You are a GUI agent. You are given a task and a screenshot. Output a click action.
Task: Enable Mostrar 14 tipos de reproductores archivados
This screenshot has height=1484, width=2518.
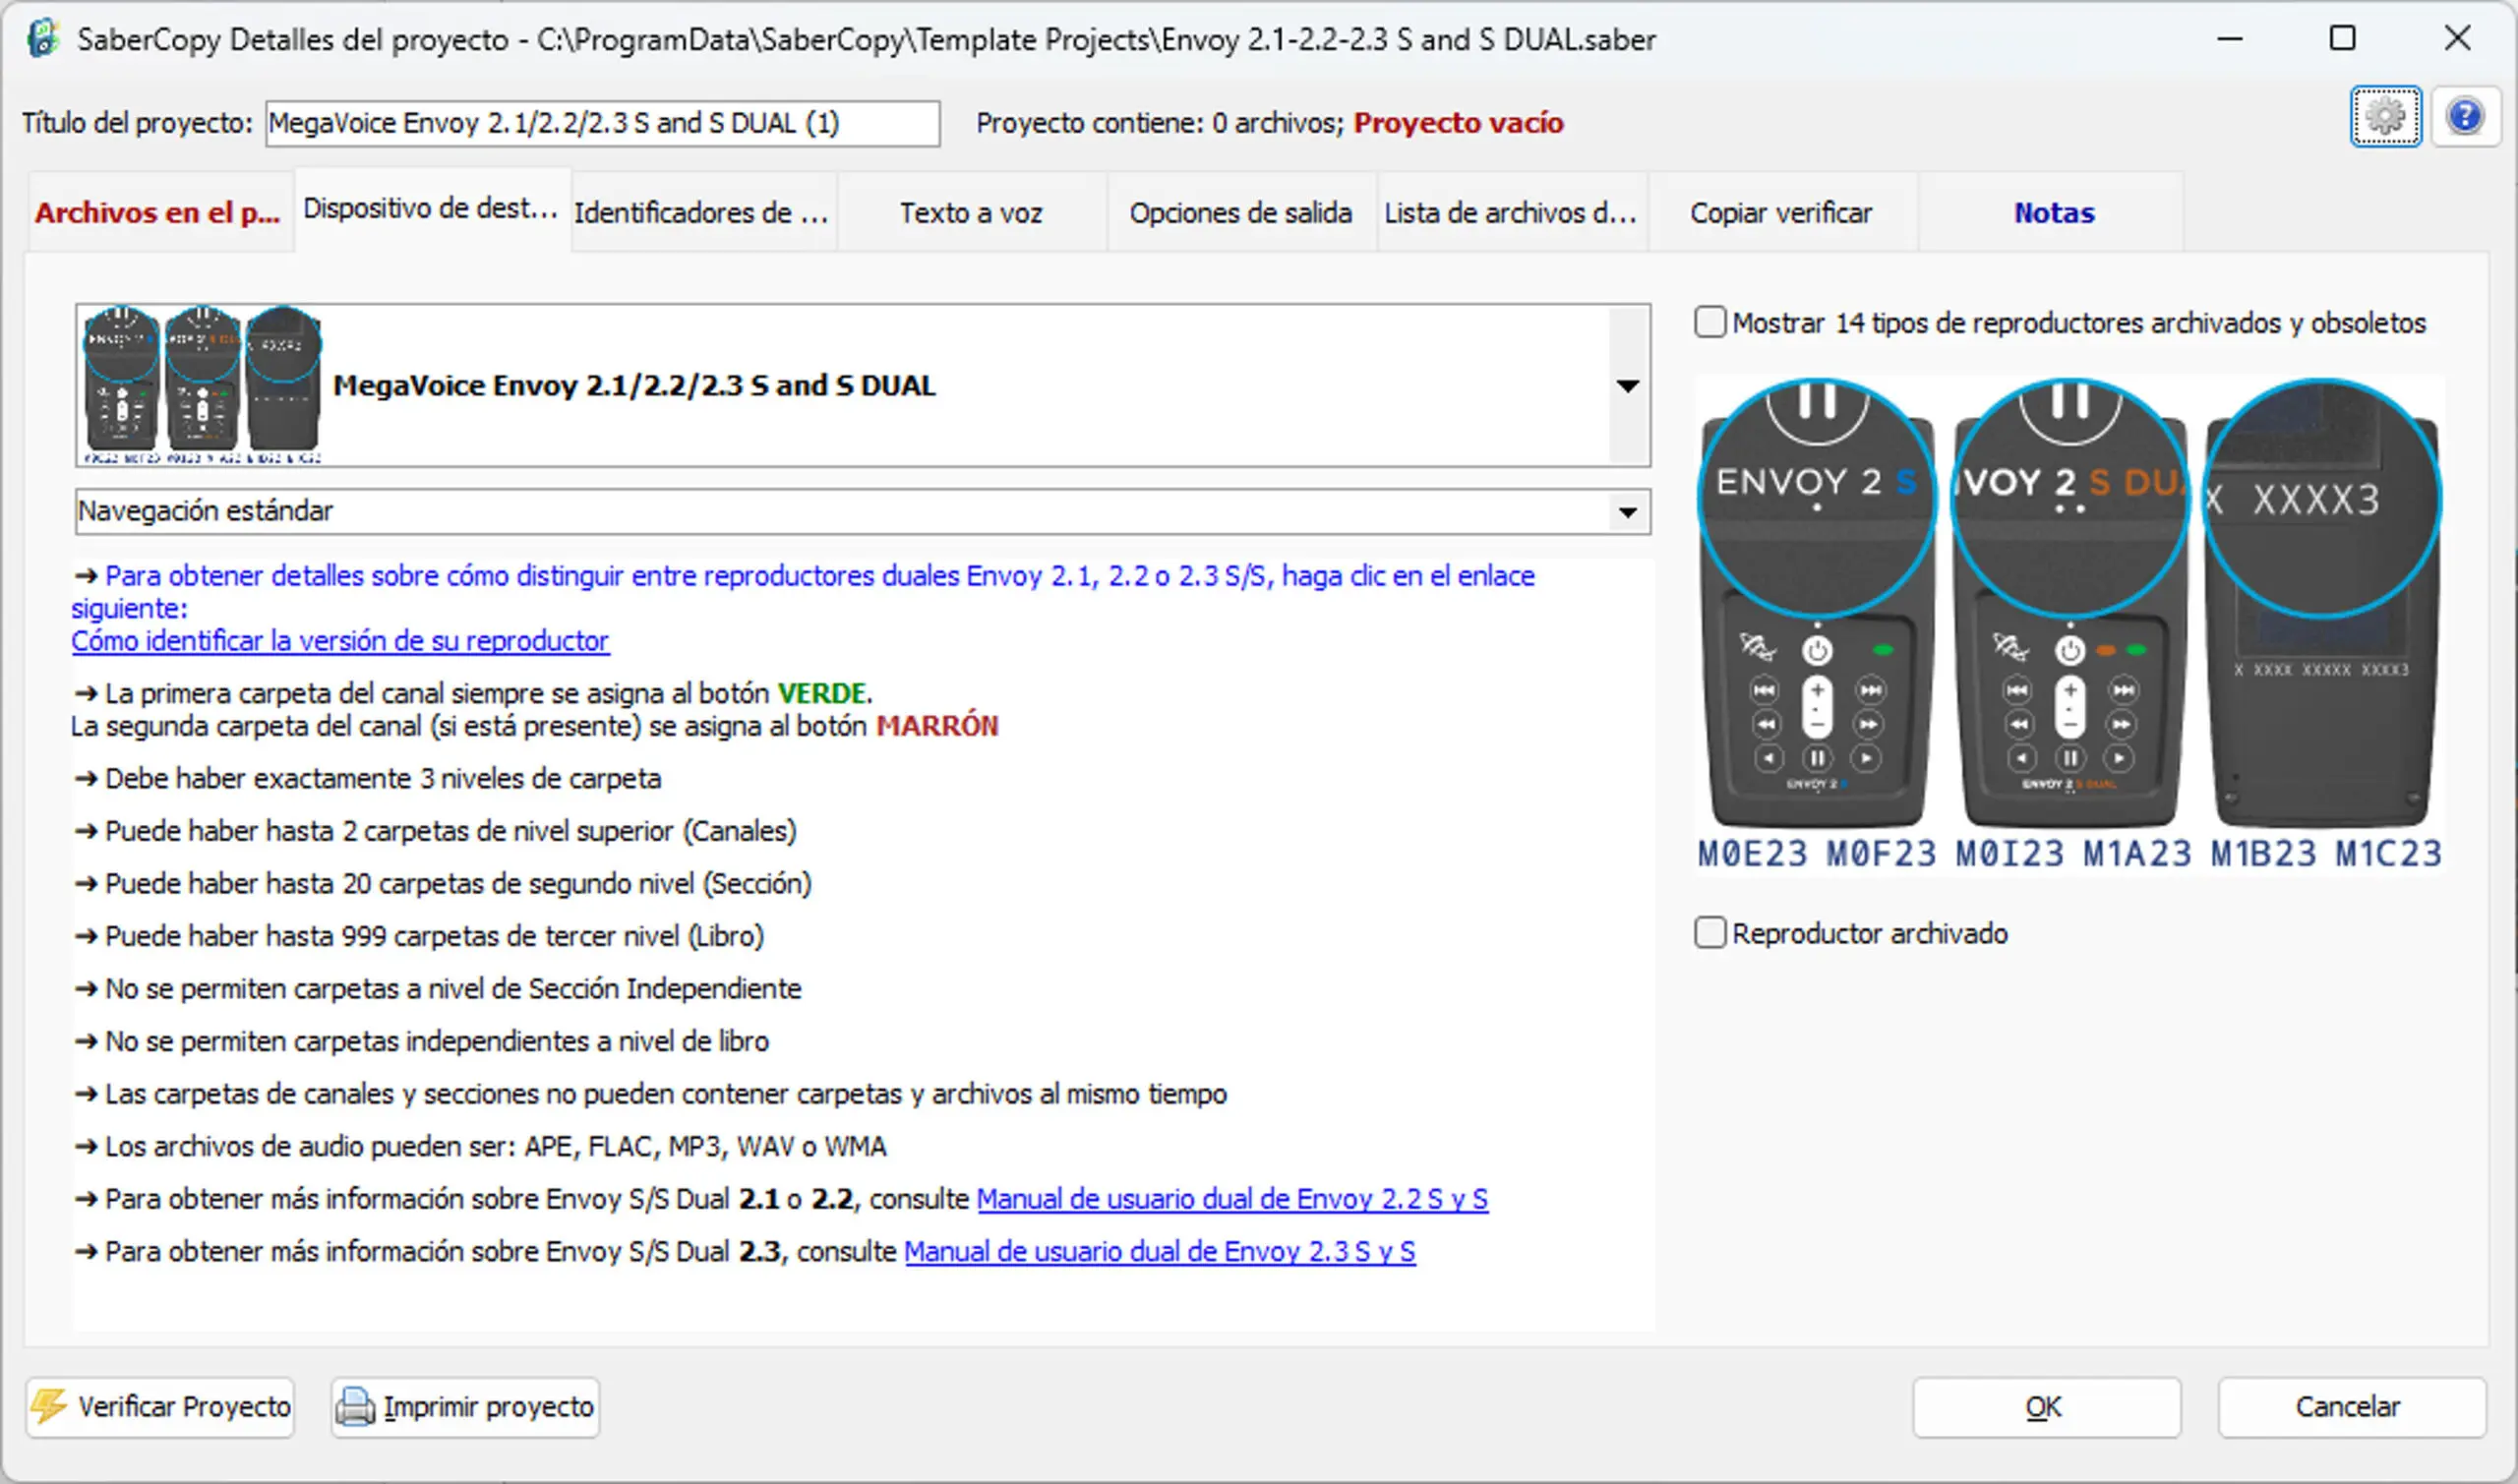(1709, 323)
